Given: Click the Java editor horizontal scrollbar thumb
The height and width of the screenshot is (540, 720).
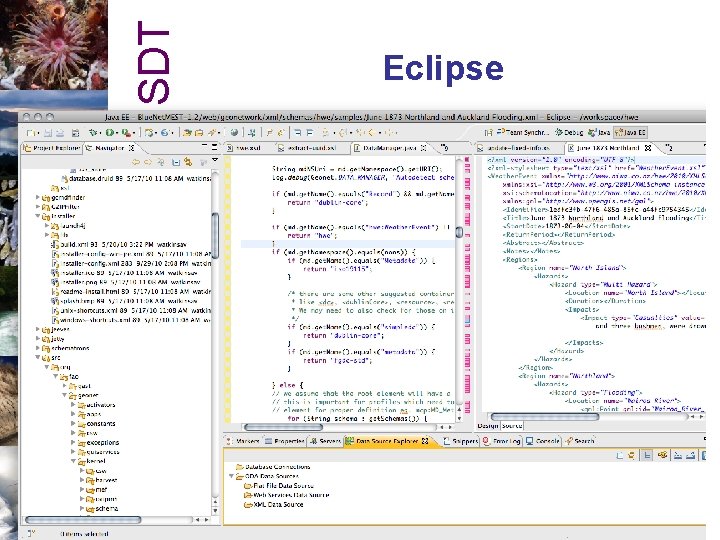Looking at the screenshot, I should [283, 427].
